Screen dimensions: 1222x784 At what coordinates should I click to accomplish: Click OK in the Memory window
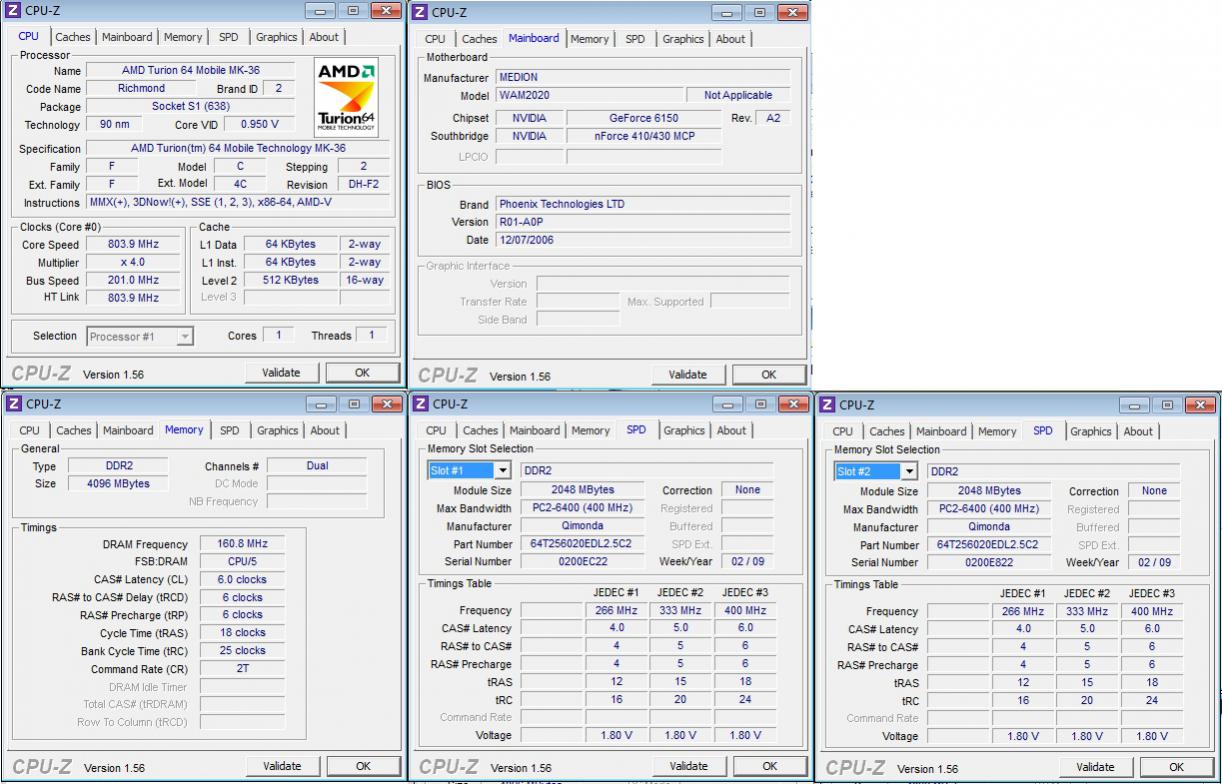pos(363,766)
